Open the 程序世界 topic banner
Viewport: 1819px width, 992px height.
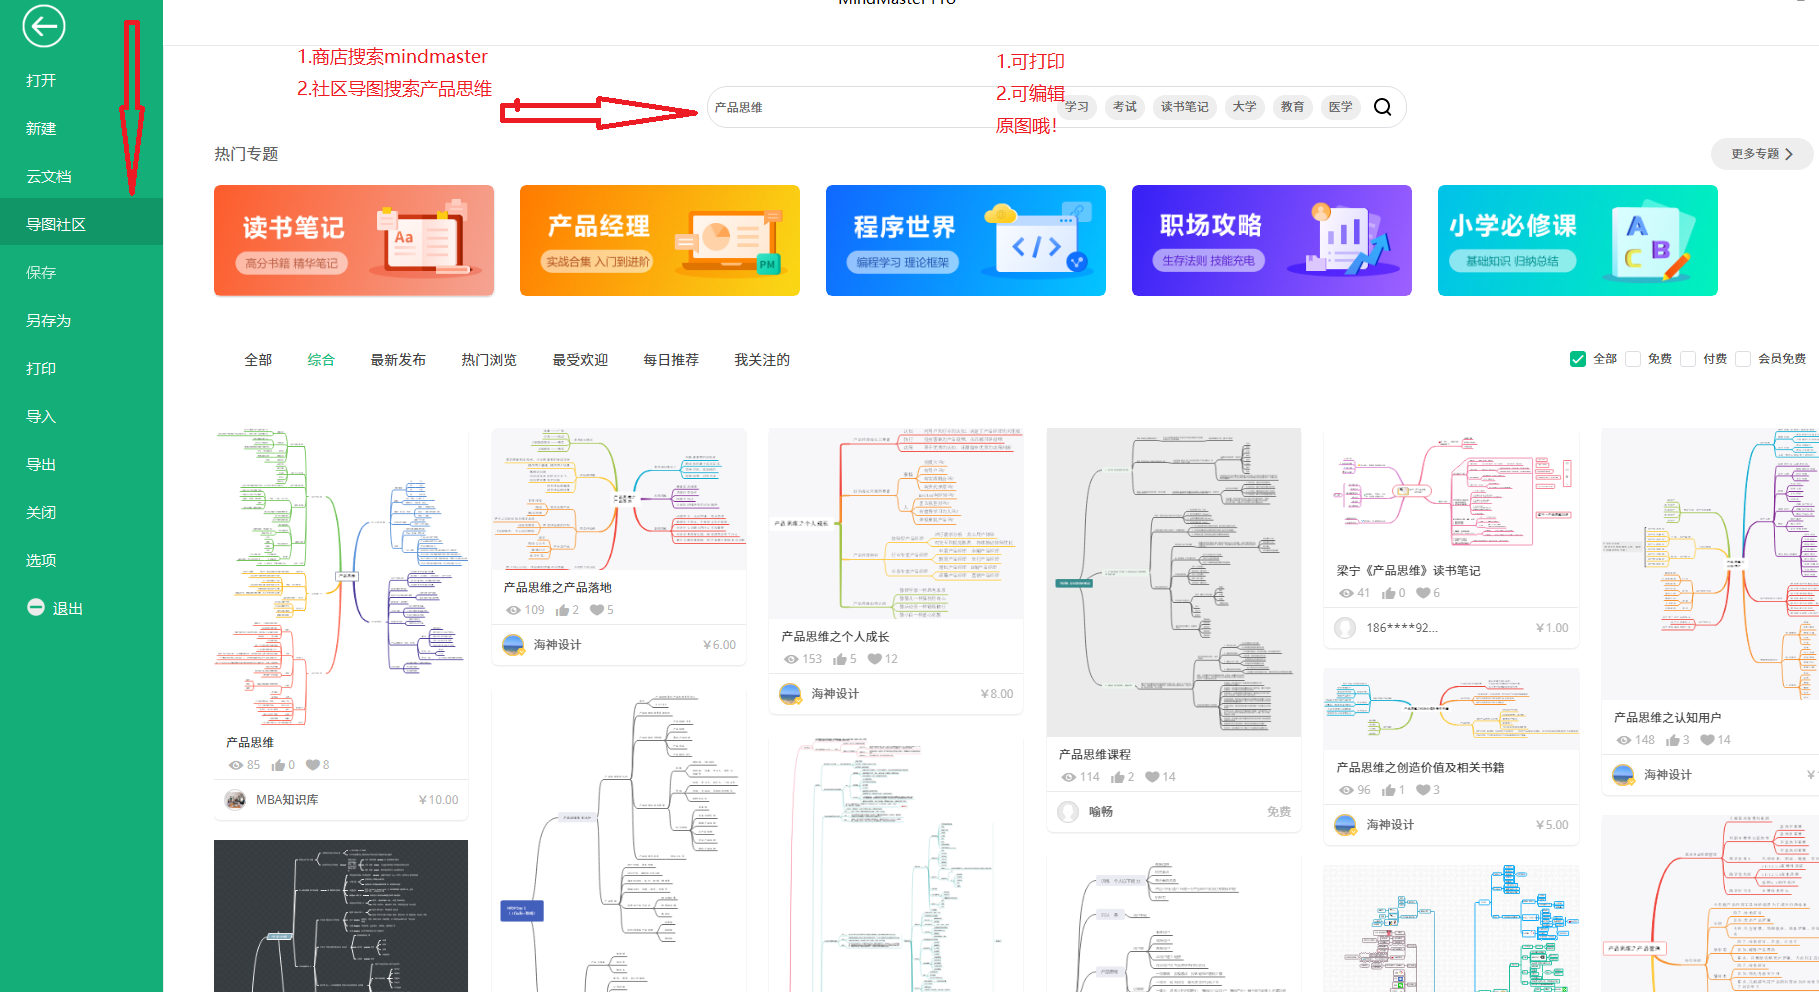pos(966,240)
